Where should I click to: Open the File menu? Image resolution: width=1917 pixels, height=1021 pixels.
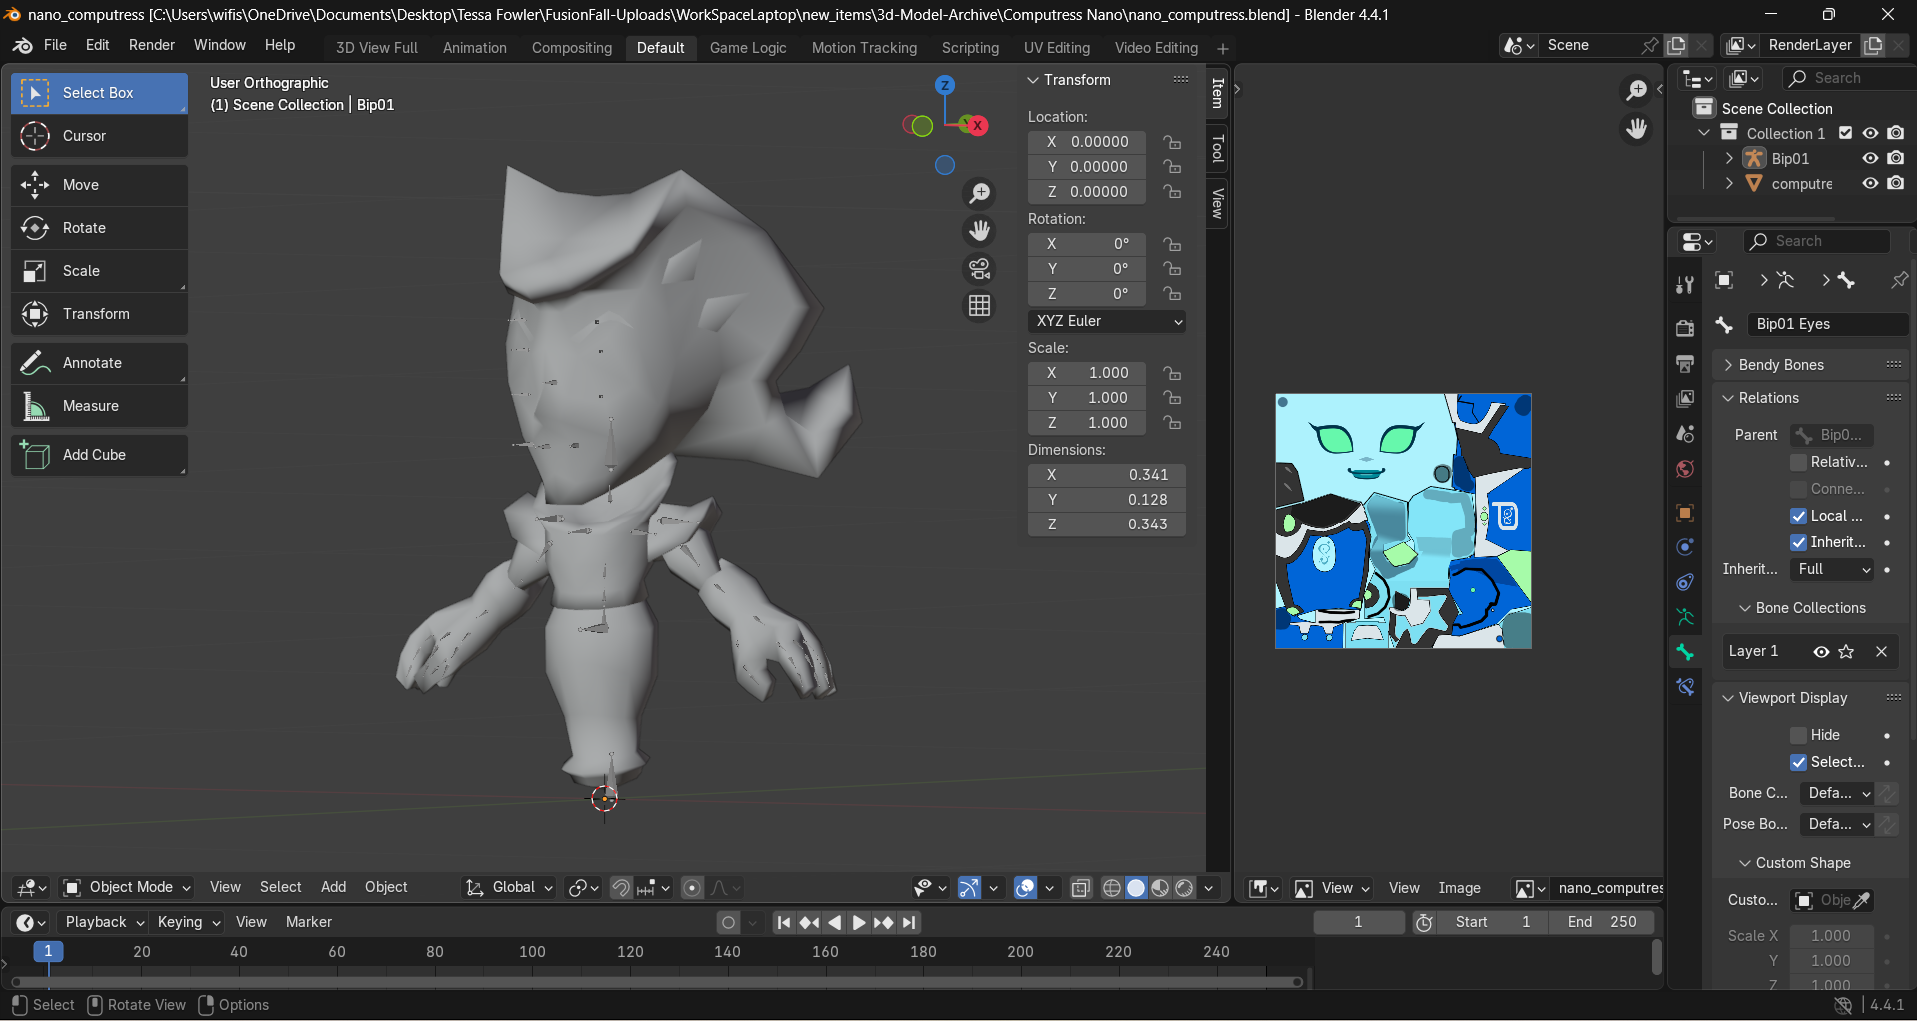pos(55,45)
